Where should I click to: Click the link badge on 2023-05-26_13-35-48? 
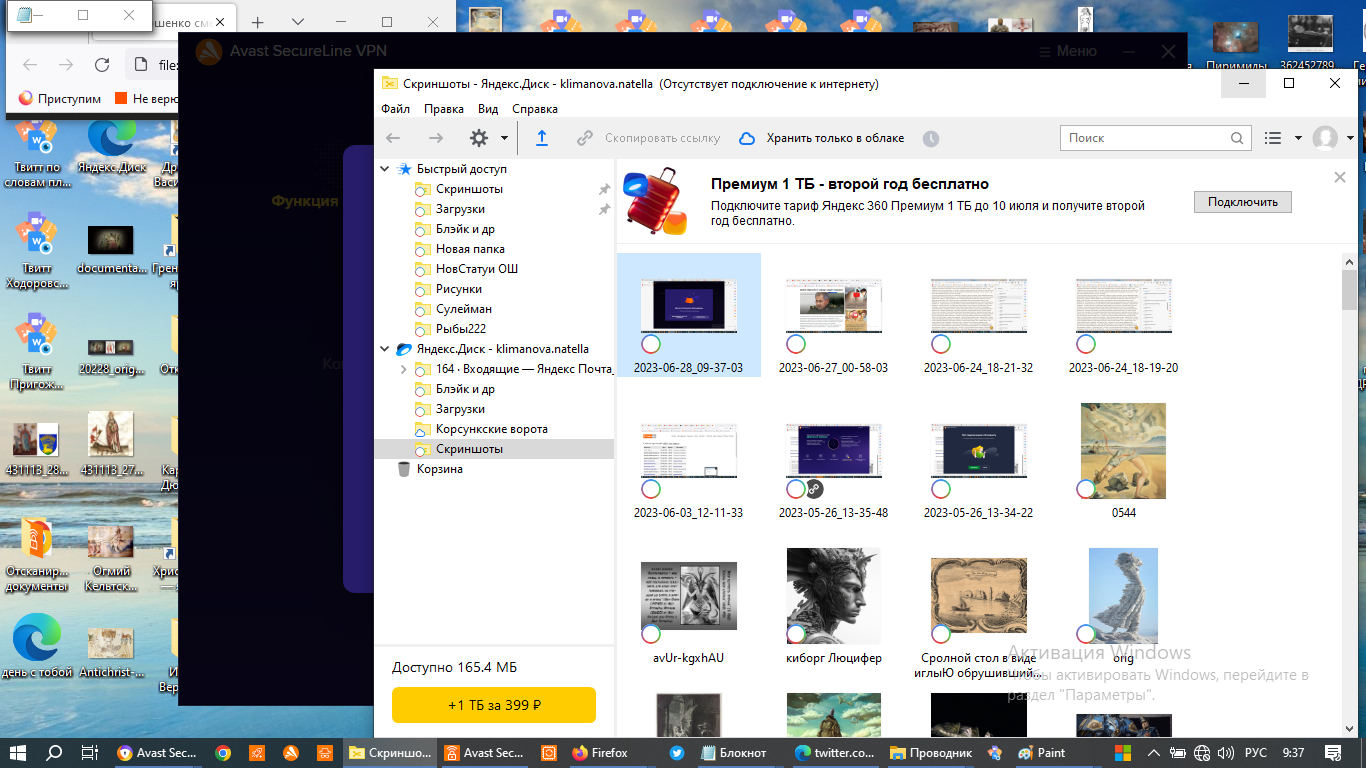coord(814,489)
